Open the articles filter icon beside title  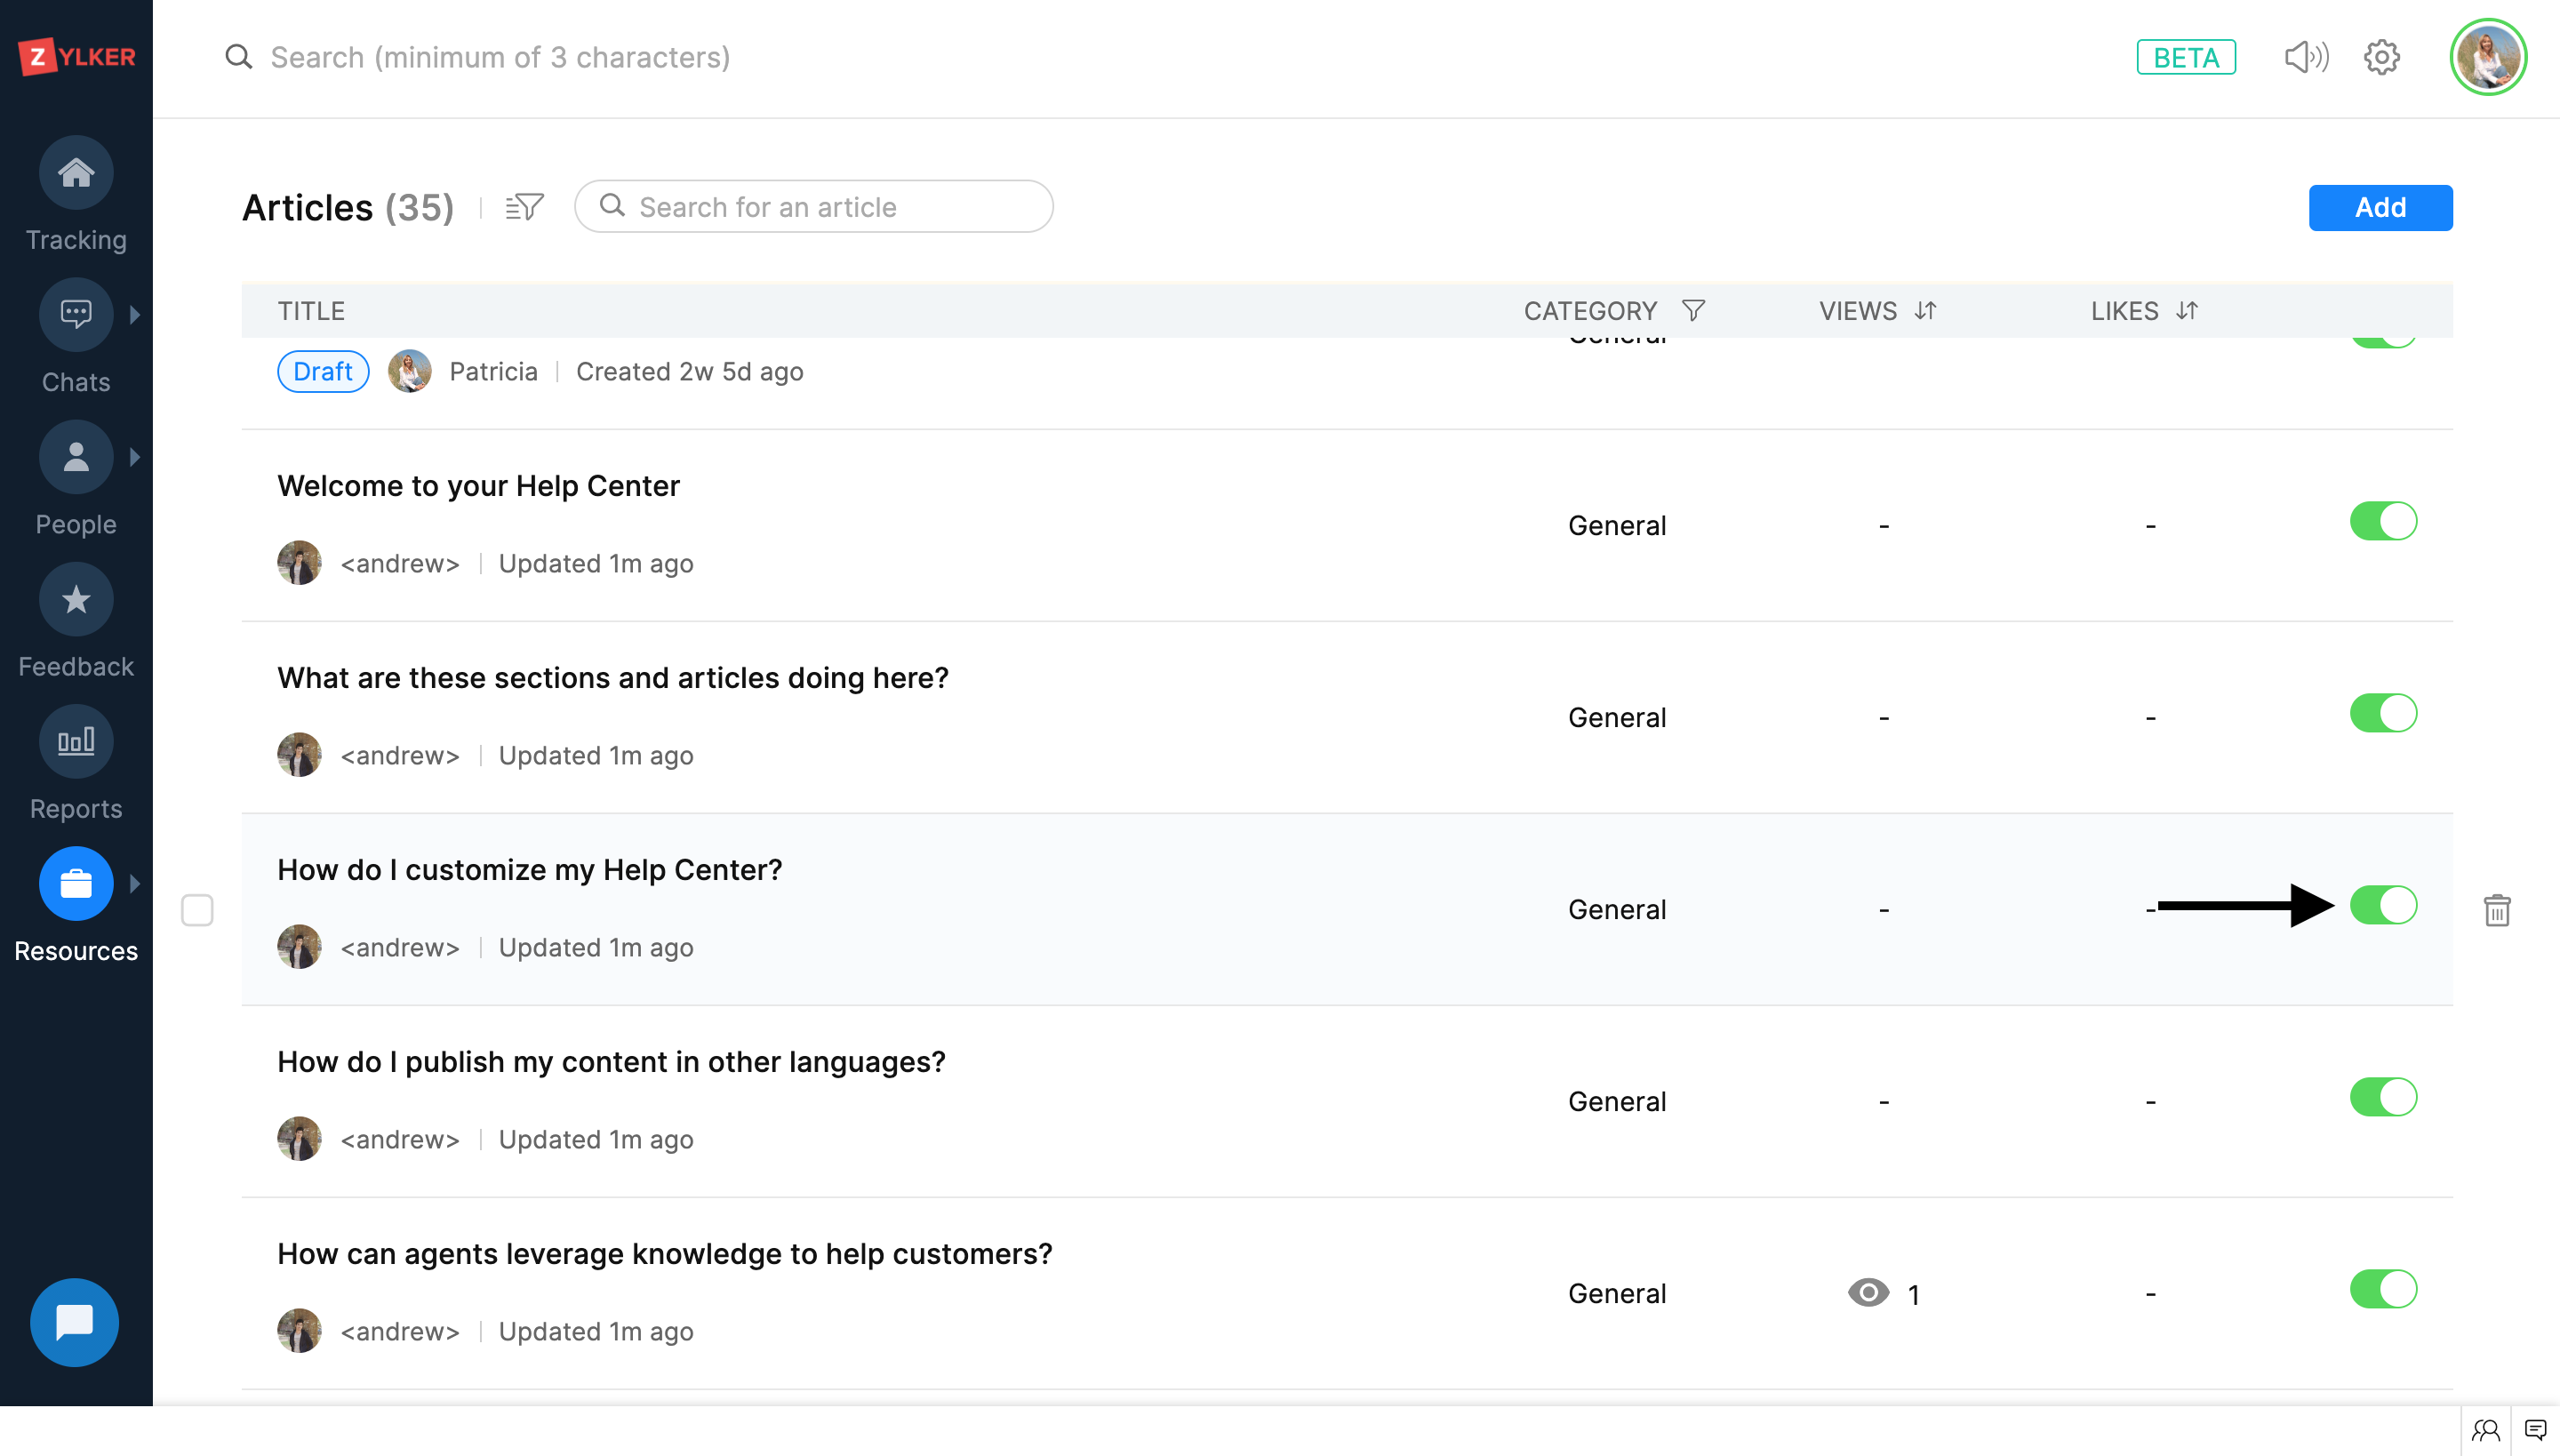click(524, 207)
